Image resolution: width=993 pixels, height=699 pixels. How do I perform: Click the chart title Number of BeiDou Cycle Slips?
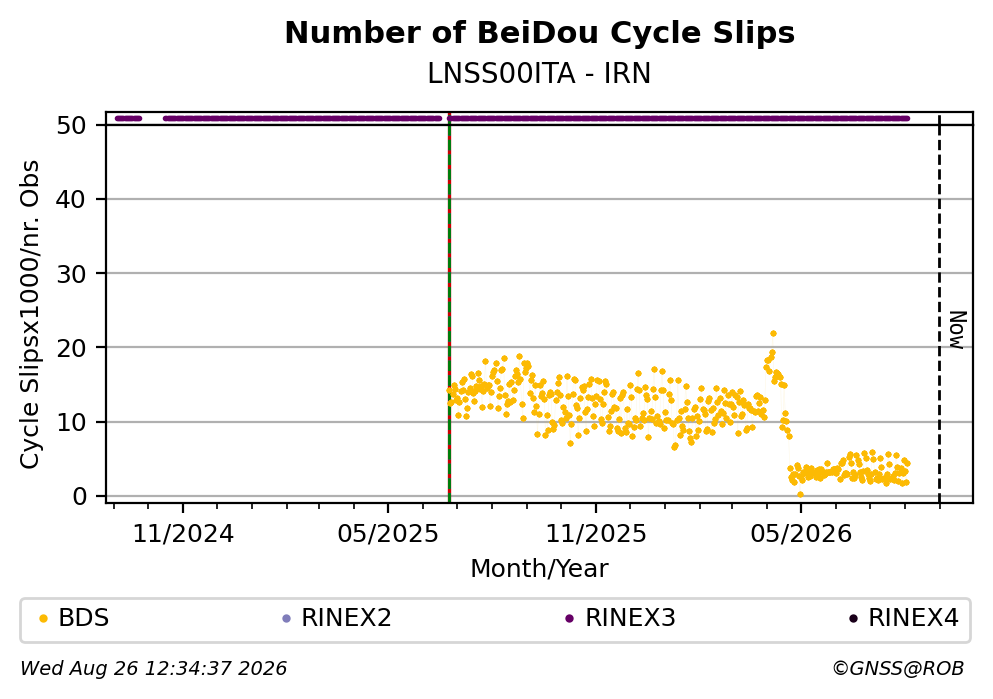(540, 33)
